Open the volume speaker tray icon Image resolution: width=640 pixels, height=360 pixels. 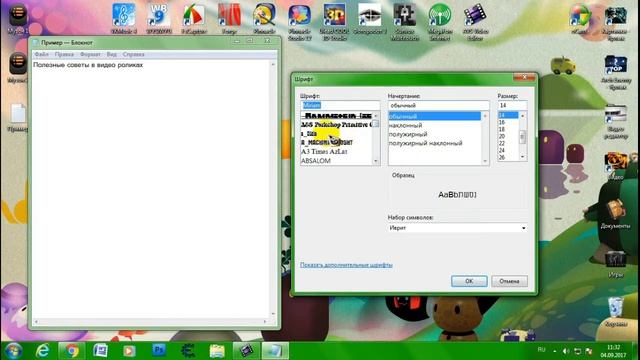tap(566, 351)
